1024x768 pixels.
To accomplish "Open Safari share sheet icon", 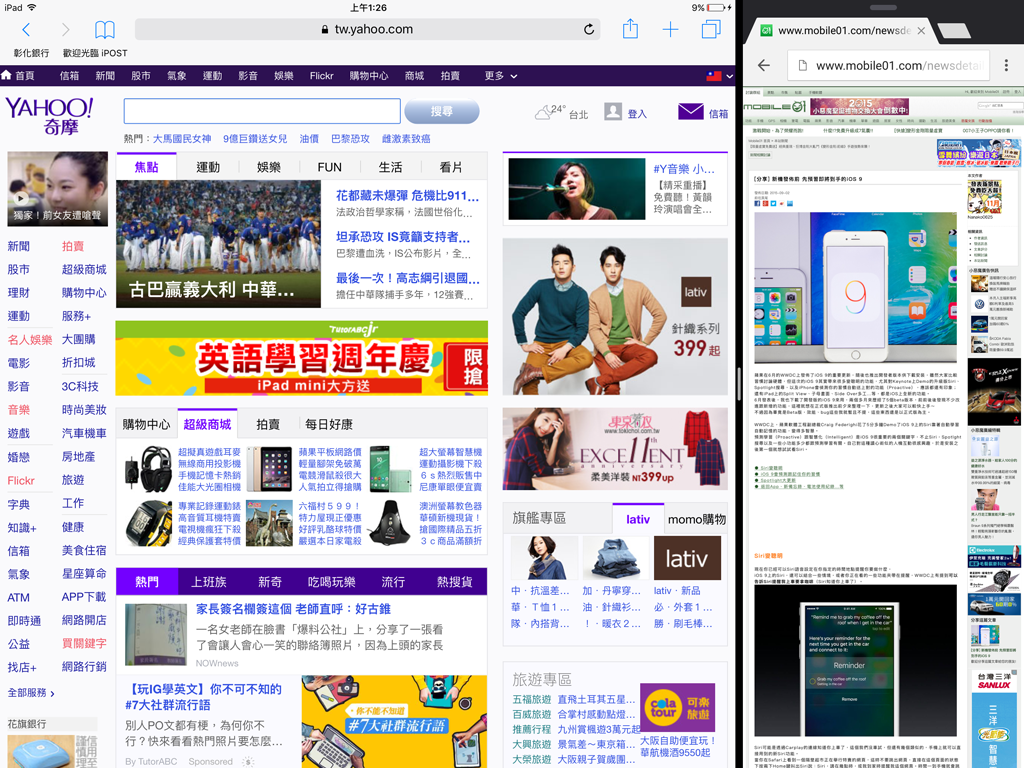I will pos(630,29).
